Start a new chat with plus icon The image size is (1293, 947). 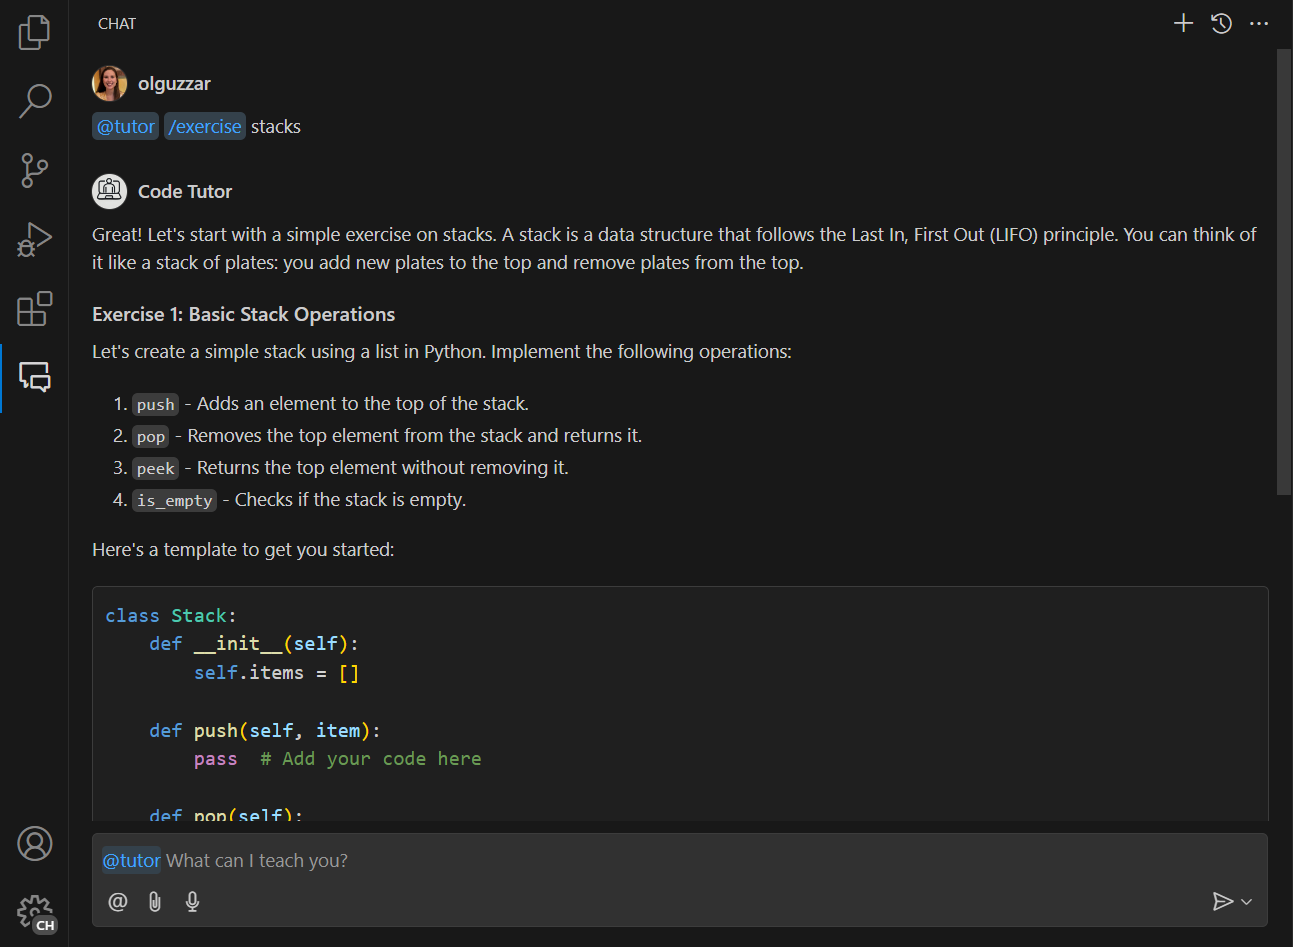1183,23
